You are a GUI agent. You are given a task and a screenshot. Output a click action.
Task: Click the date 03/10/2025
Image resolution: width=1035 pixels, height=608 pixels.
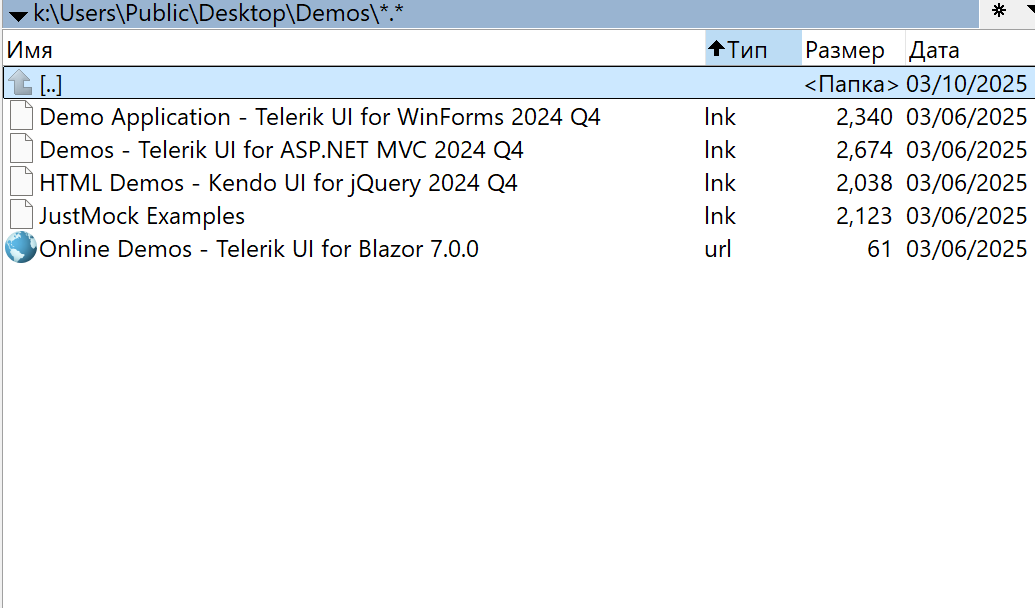[x=966, y=84]
